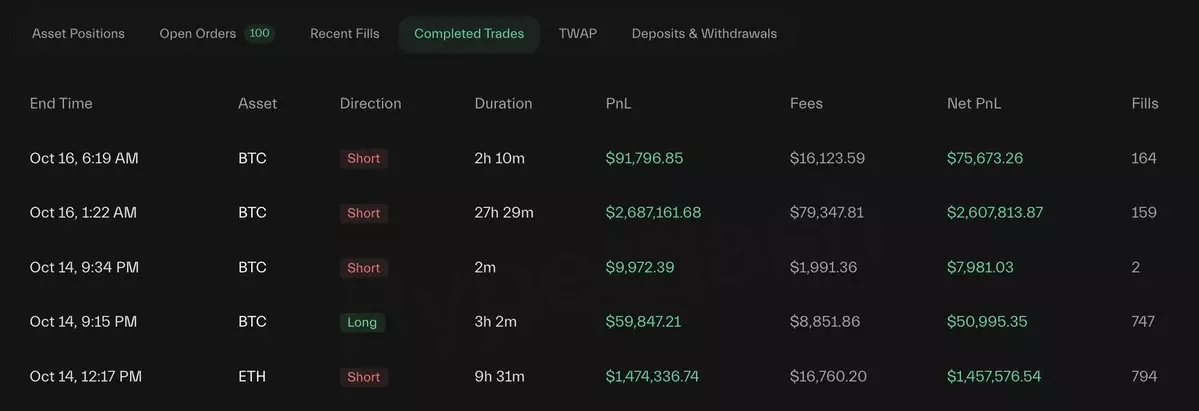This screenshot has width=1199, height=411.
Task: Sort trades by the Duration header
Action: [x=503, y=104]
